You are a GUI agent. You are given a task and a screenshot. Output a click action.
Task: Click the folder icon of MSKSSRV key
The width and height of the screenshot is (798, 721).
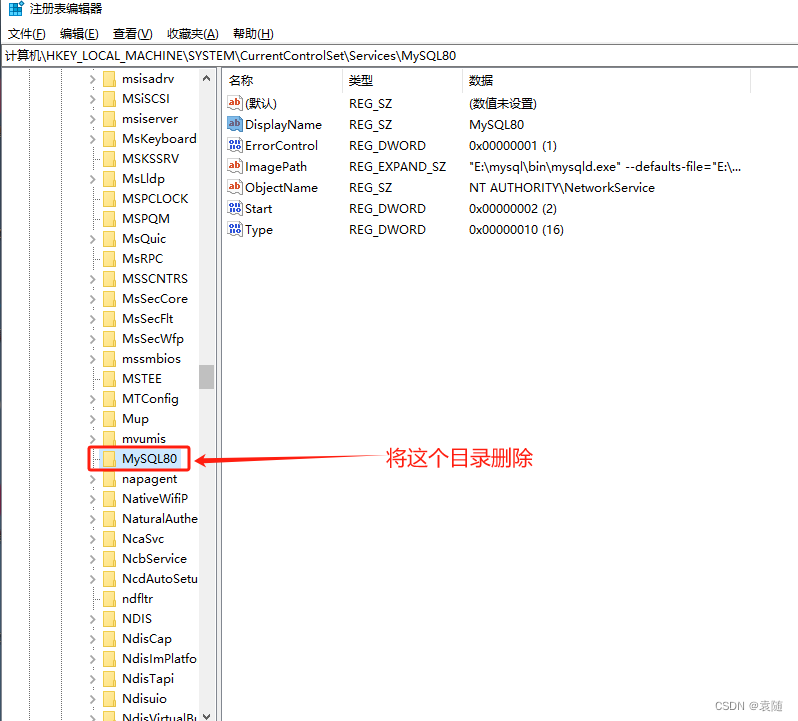pyautogui.click(x=109, y=159)
